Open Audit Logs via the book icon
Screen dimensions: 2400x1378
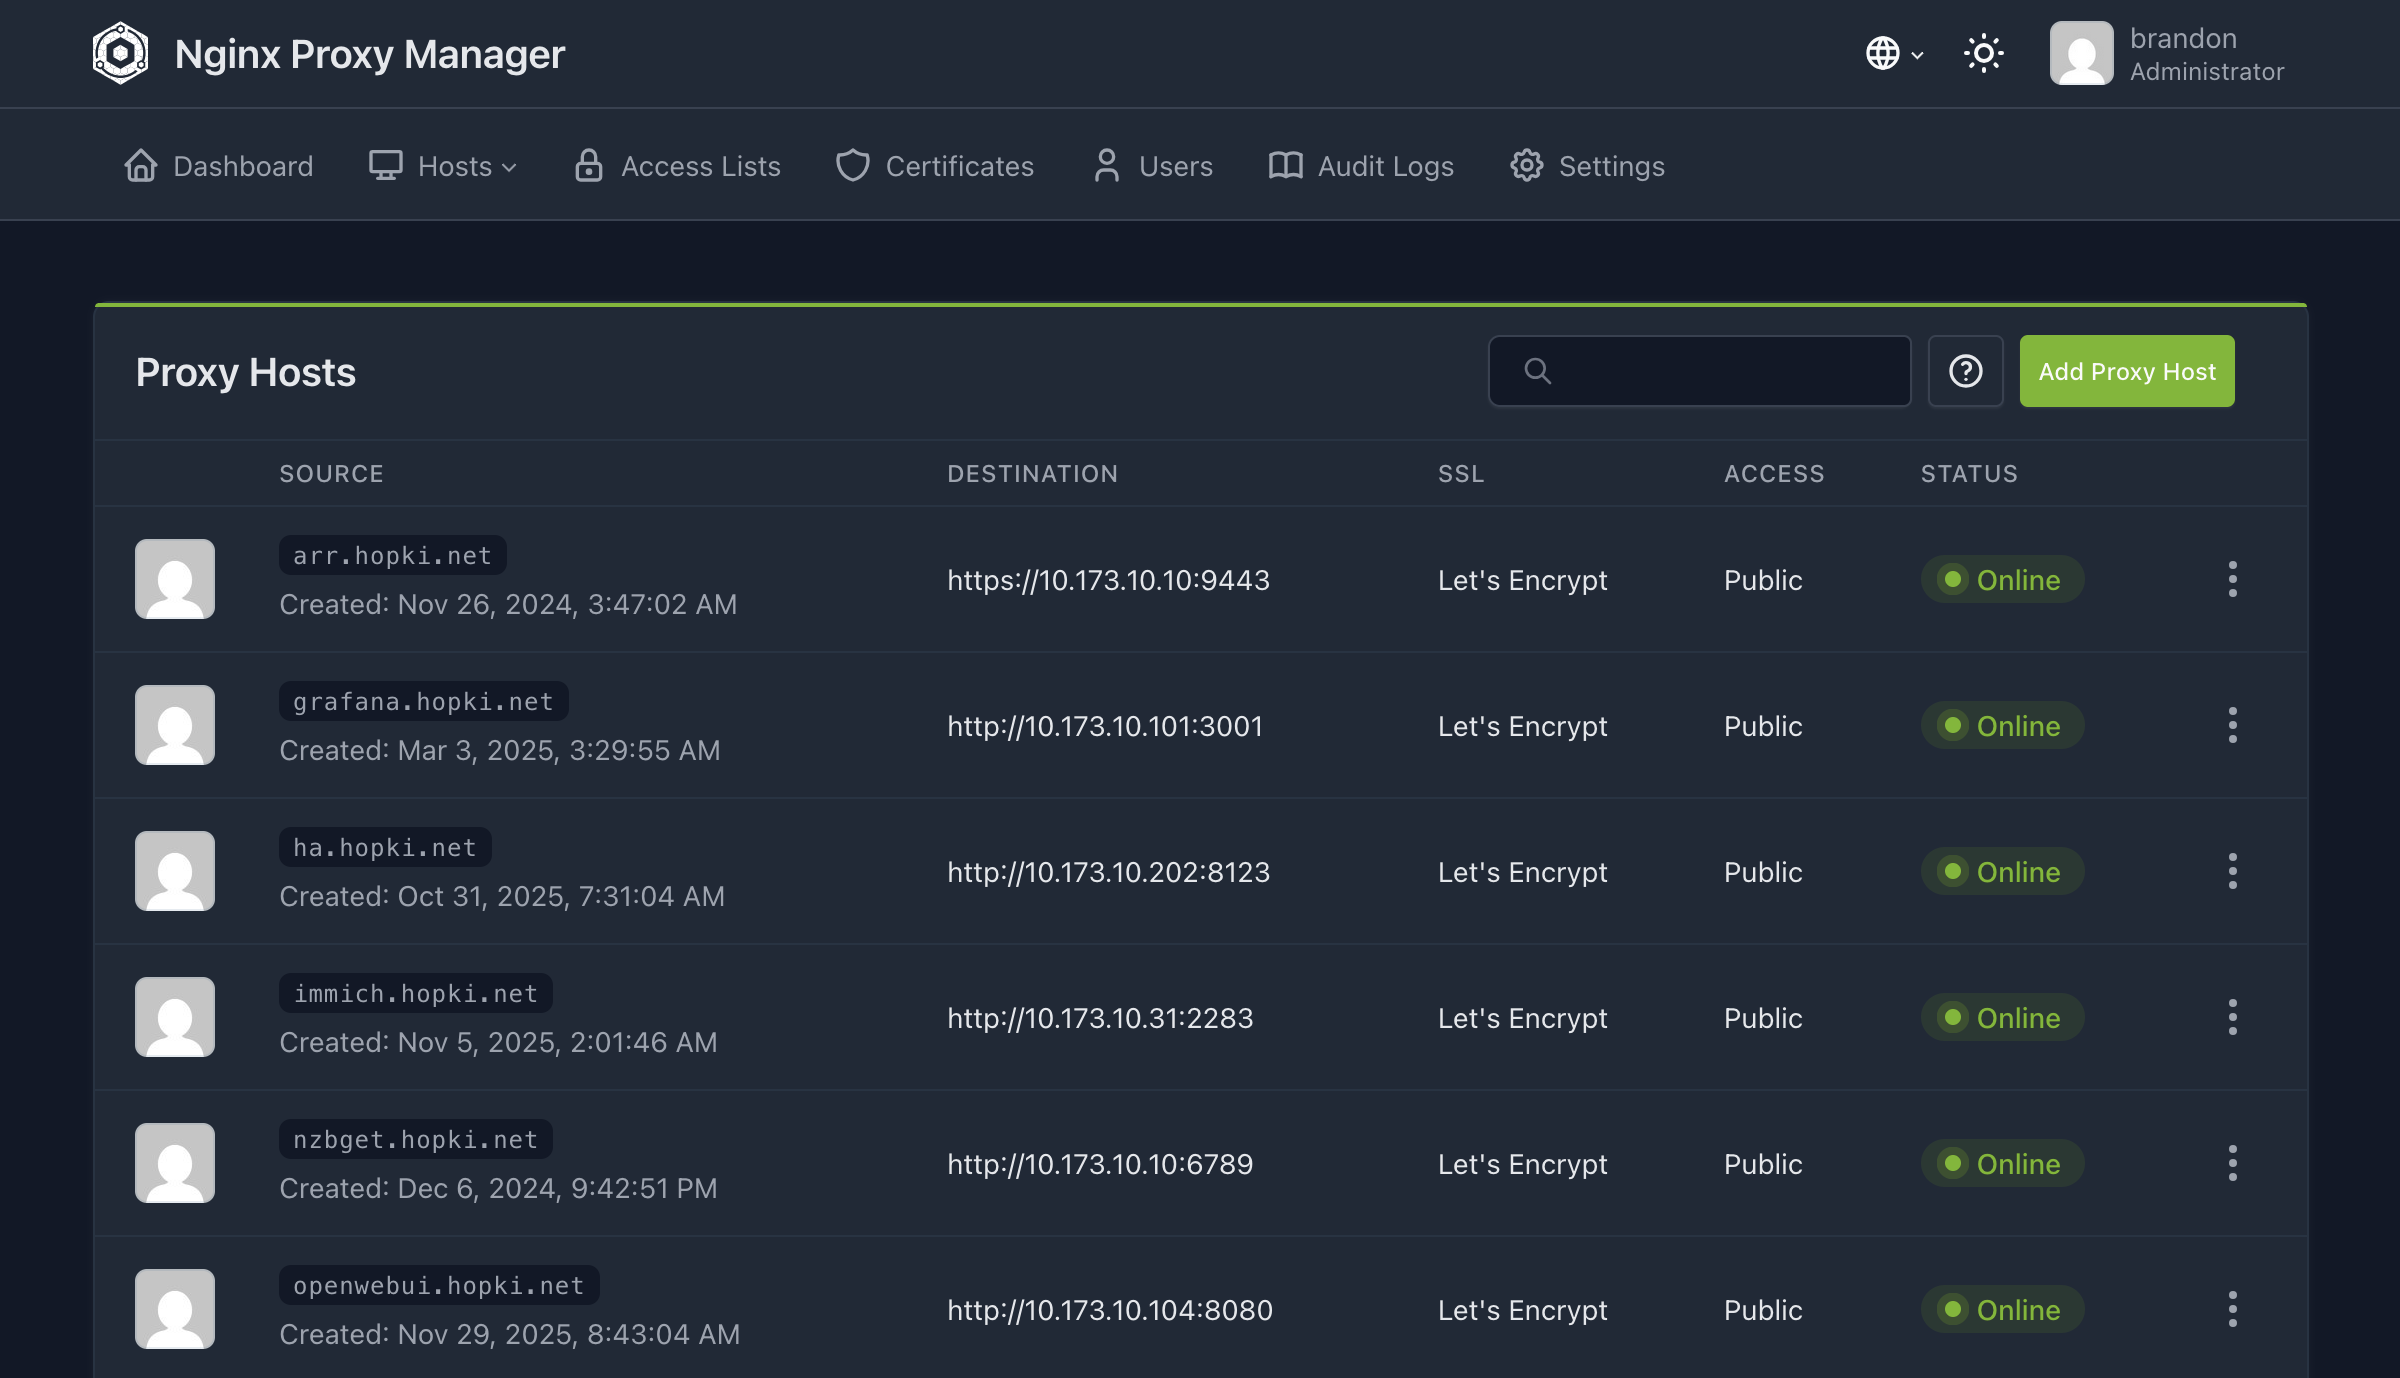point(1285,165)
